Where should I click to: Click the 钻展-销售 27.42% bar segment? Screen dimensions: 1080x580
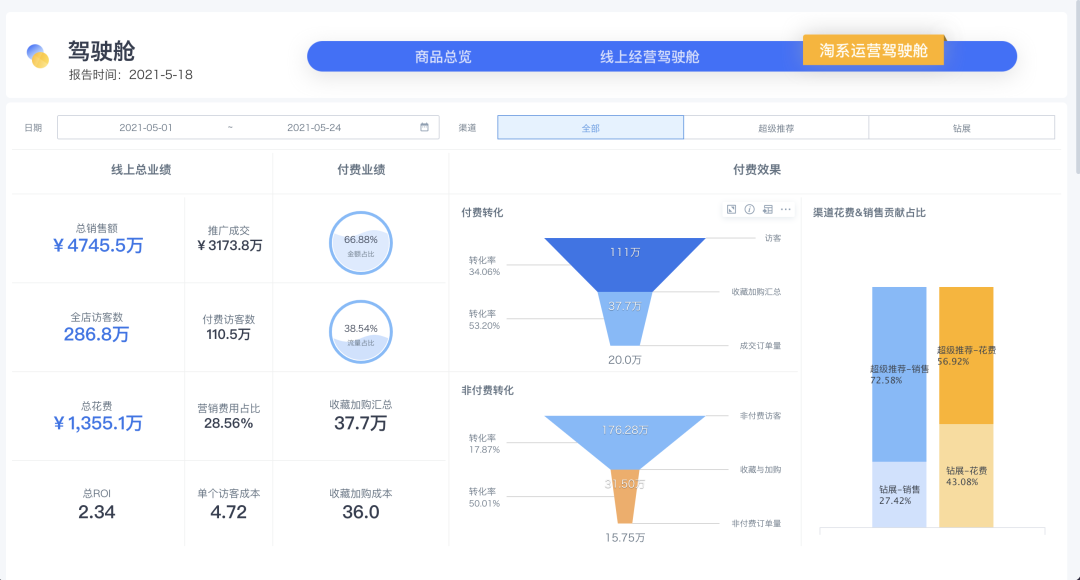point(899,495)
